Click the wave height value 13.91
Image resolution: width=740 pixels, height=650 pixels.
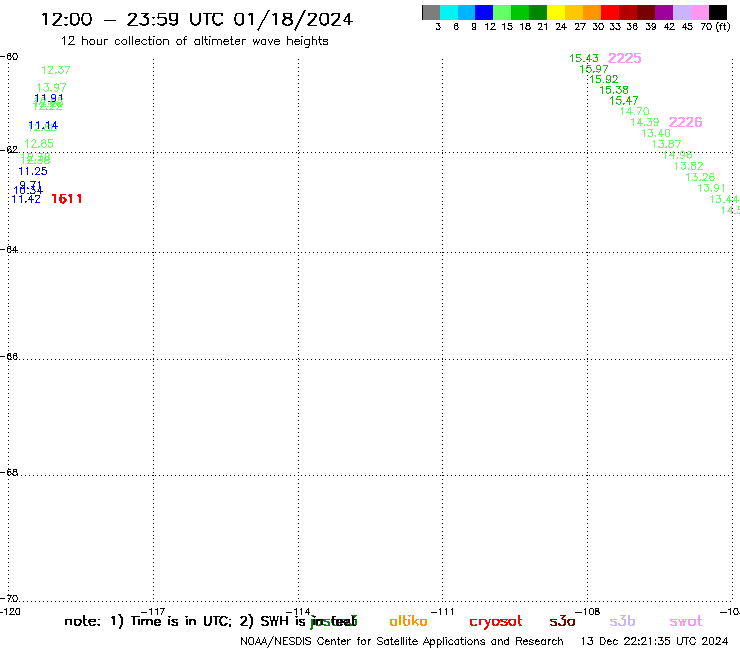pyautogui.click(x=712, y=188)
